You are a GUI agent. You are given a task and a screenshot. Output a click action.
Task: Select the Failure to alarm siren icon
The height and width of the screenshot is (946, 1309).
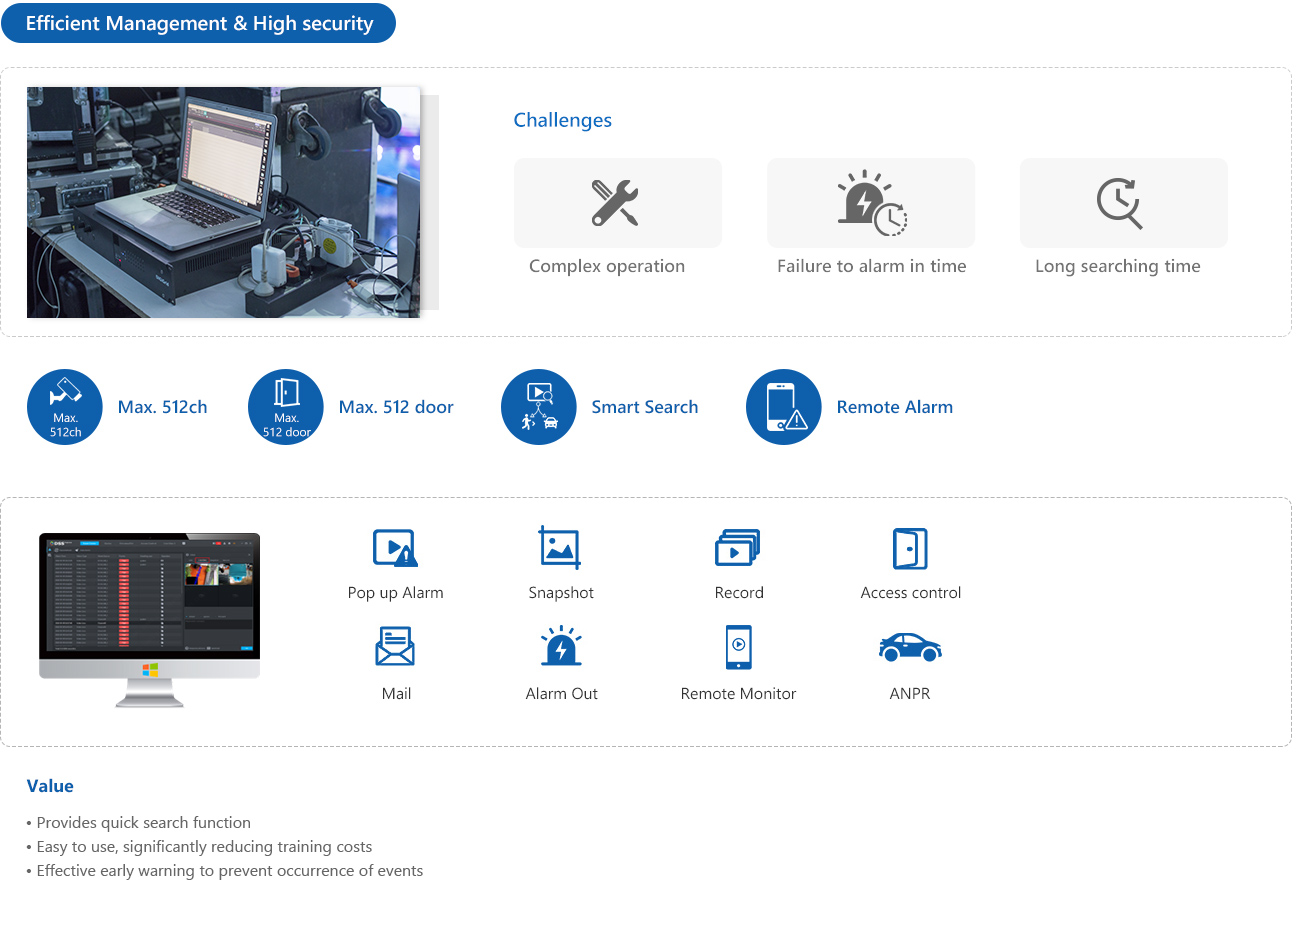tap(870, 203)
